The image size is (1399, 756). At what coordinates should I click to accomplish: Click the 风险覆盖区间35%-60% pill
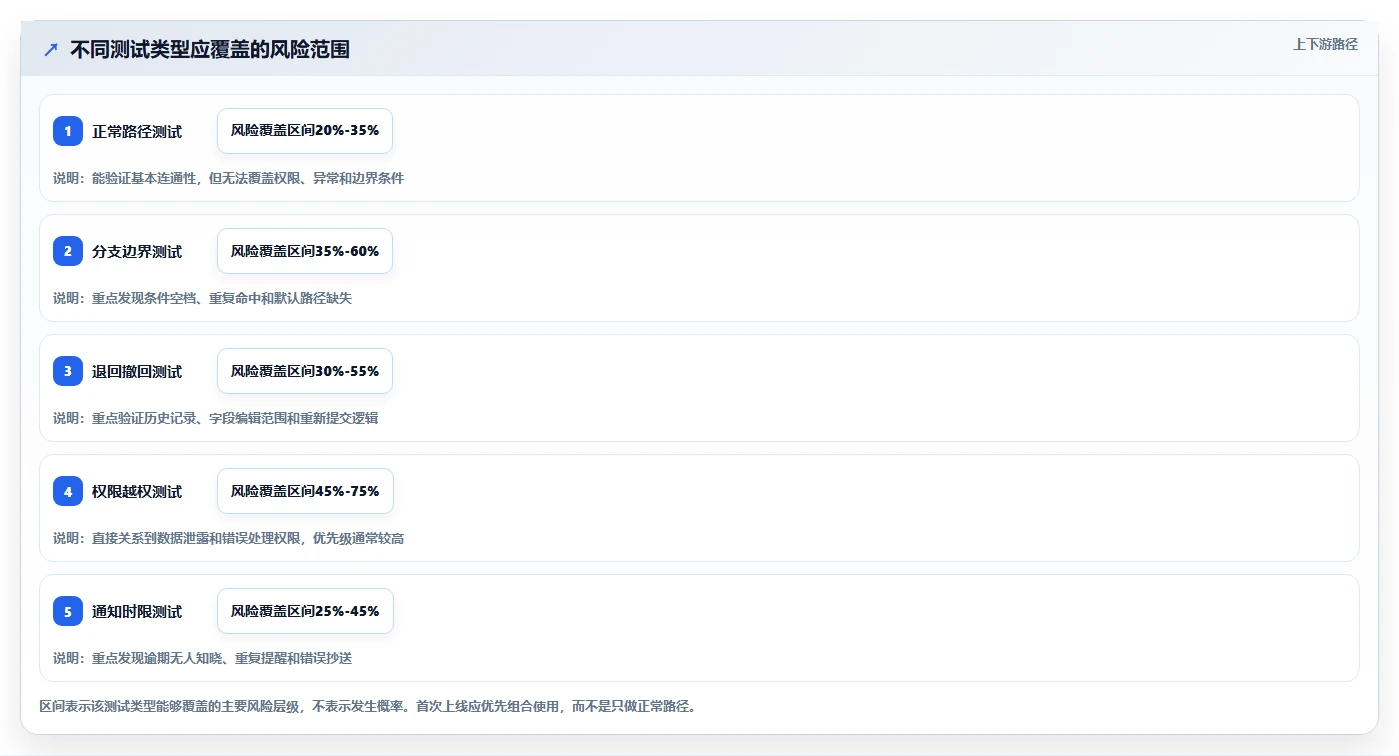[x=305, y=251]
